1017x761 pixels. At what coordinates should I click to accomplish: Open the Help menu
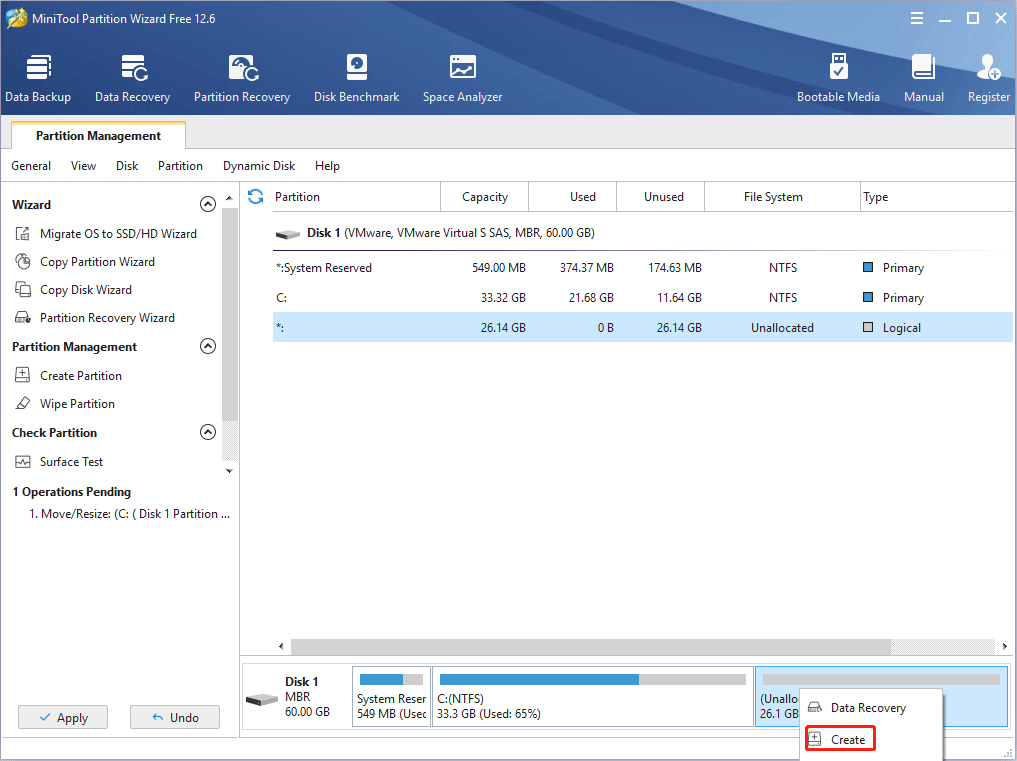[328, 165]
